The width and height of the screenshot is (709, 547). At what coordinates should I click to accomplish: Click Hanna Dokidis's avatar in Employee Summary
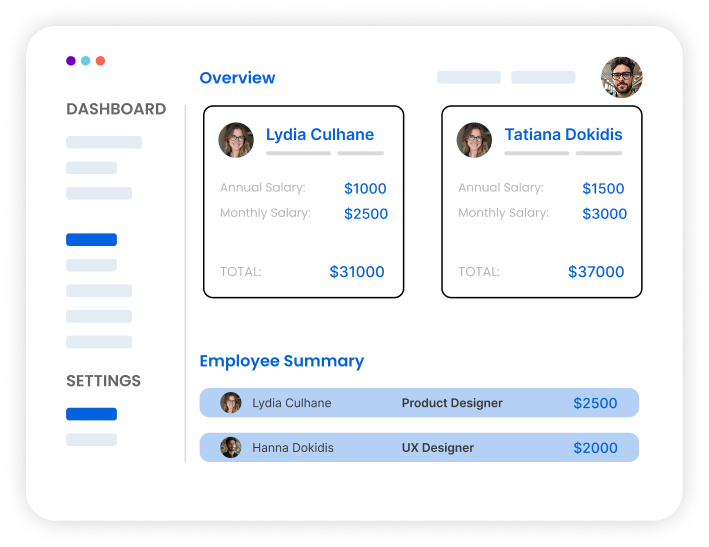[x=231, y=447]
